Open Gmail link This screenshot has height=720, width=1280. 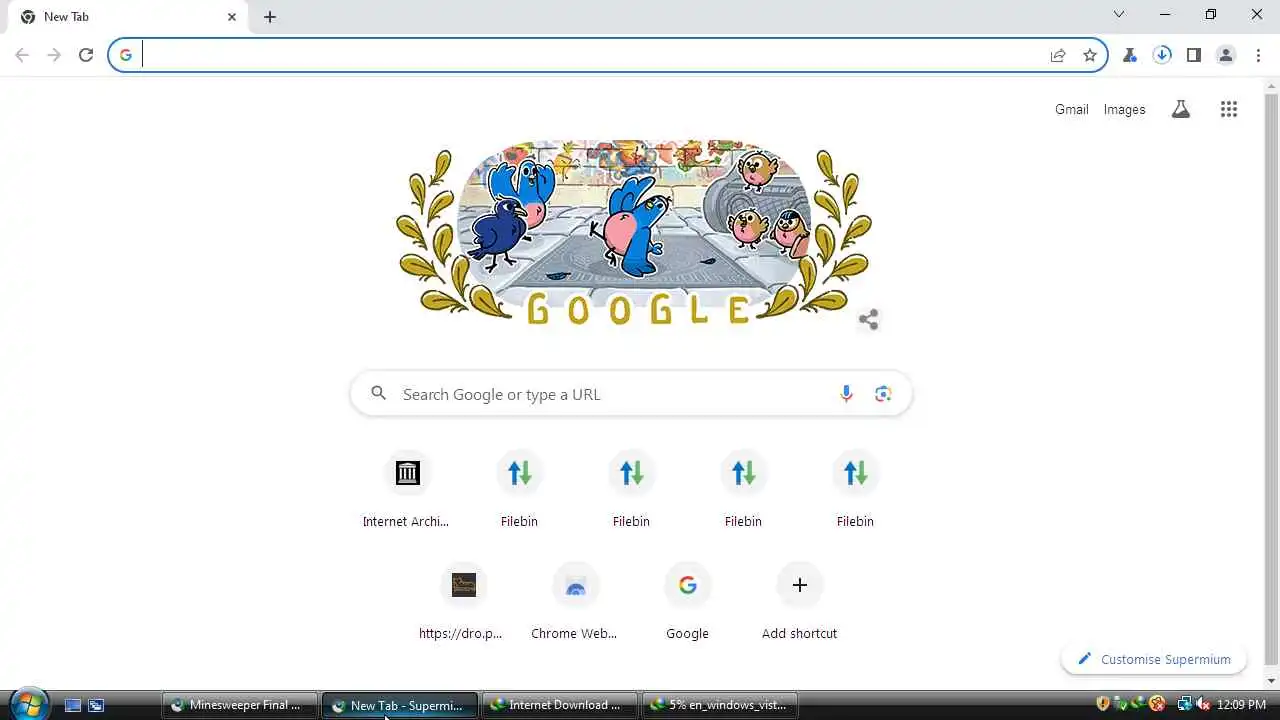point(1071,110)
